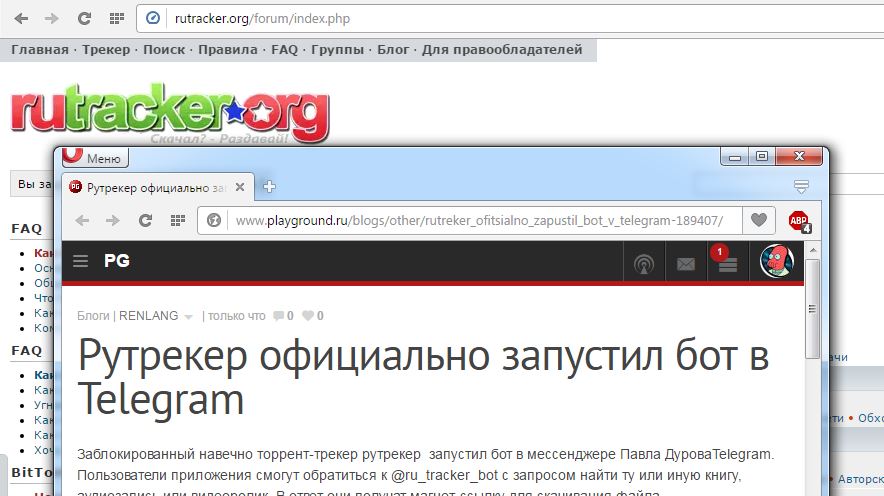Viewport: 884px width, 496px height.
Task: Open the Opera Меню button
Action: (95, 157)
